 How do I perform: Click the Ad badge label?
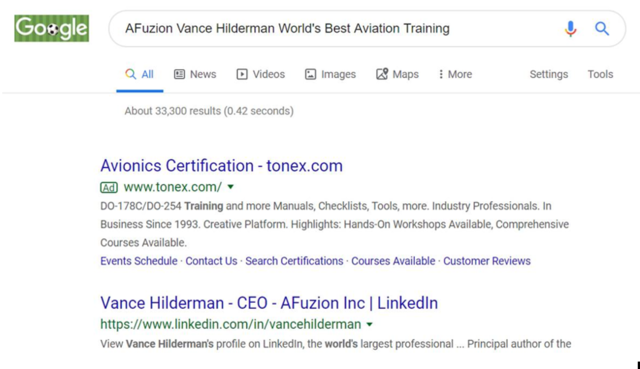point(109,187)
